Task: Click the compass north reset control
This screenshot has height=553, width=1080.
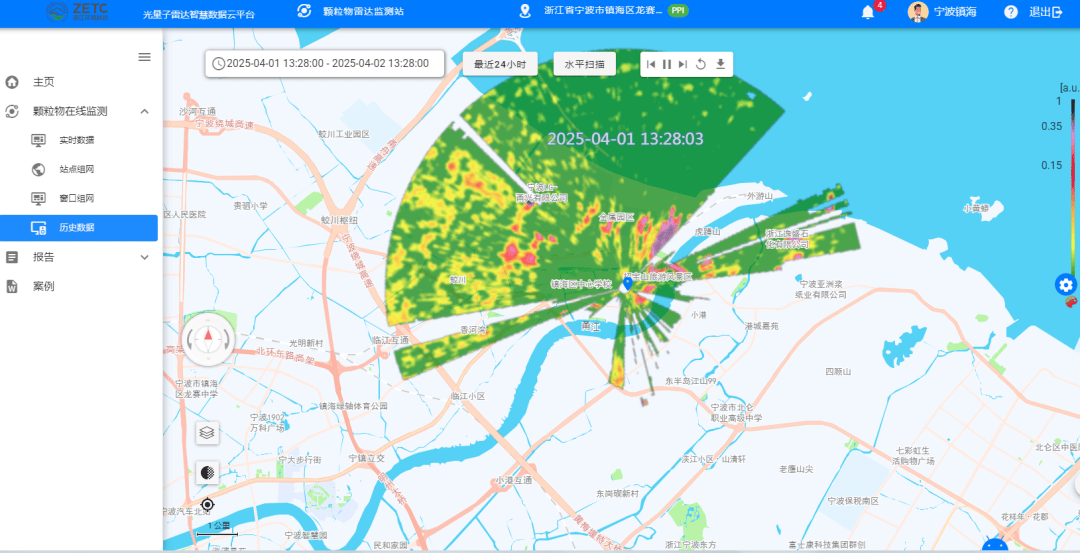Action: coord(208,337)
